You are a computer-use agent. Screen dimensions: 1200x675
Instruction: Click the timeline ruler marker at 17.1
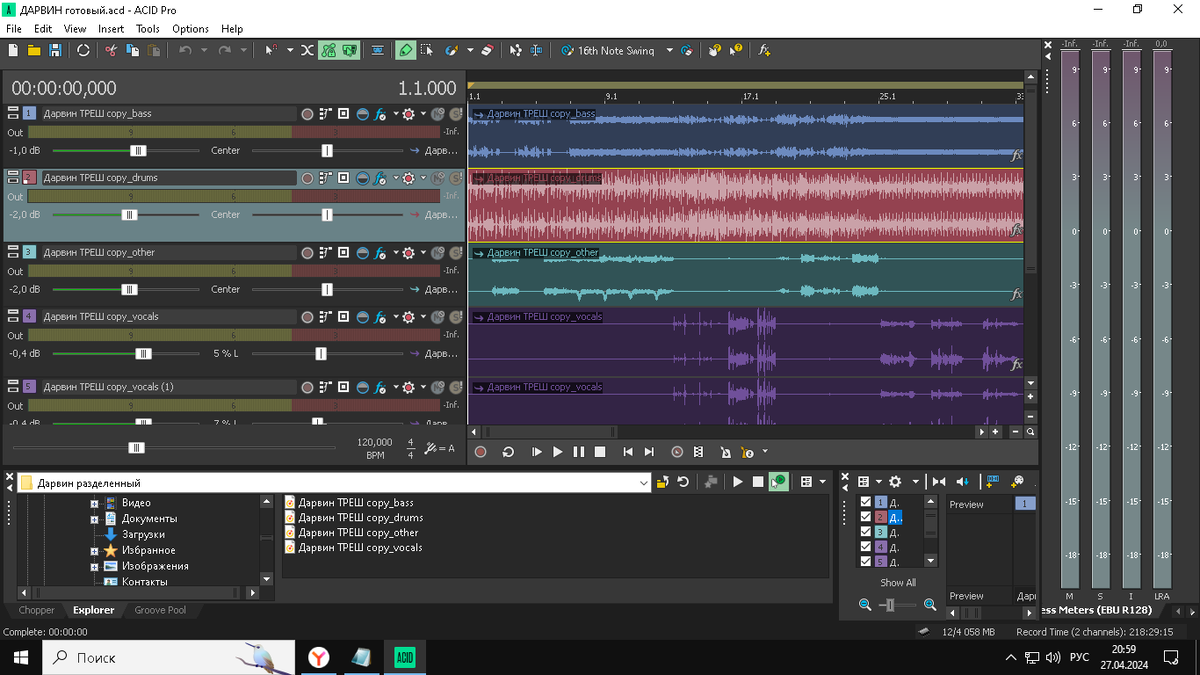tap(751, 97)
